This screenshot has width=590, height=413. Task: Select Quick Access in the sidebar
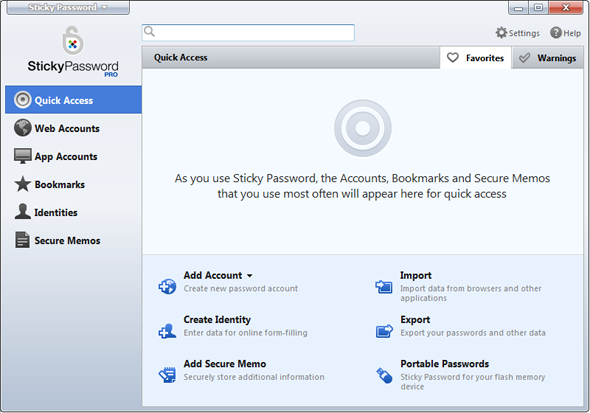[73, 100]
